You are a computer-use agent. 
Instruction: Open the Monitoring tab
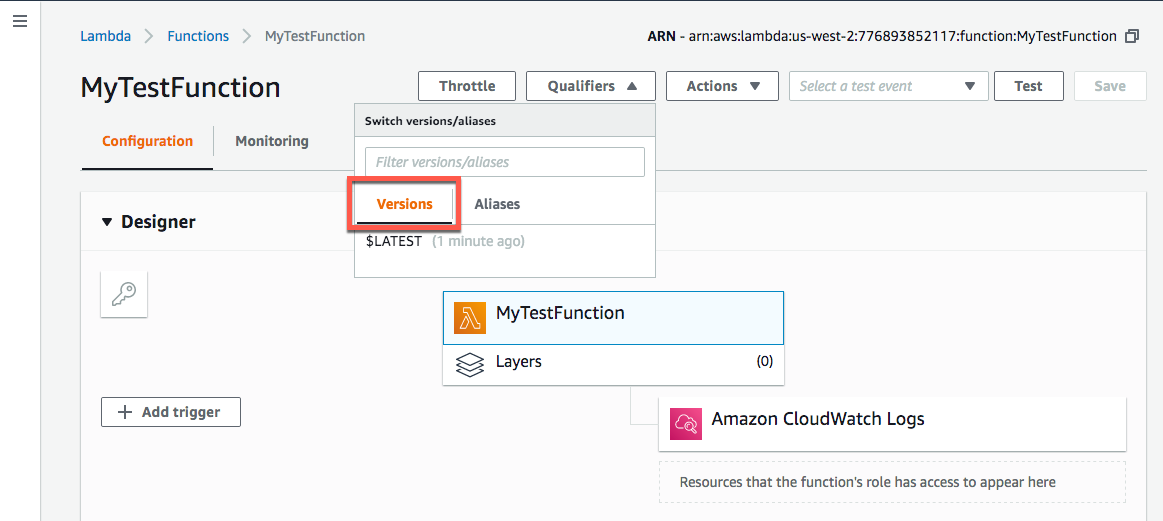point(272,141)
